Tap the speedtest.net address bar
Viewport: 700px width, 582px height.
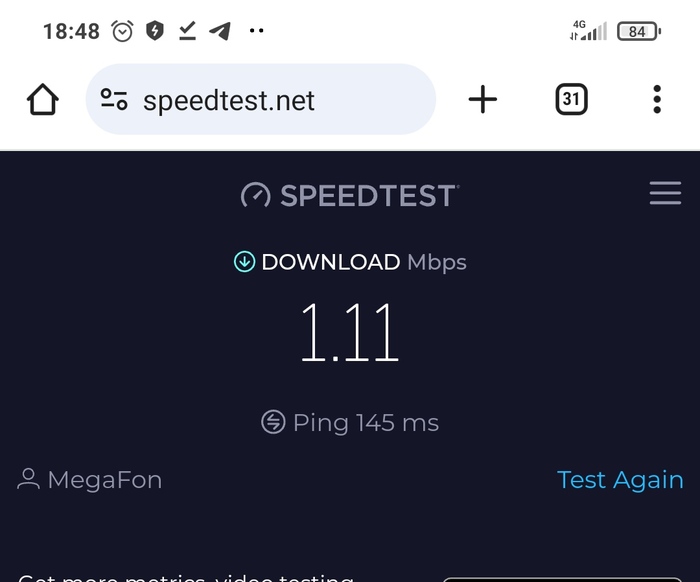pyautogui.click(x=260, y=100)
